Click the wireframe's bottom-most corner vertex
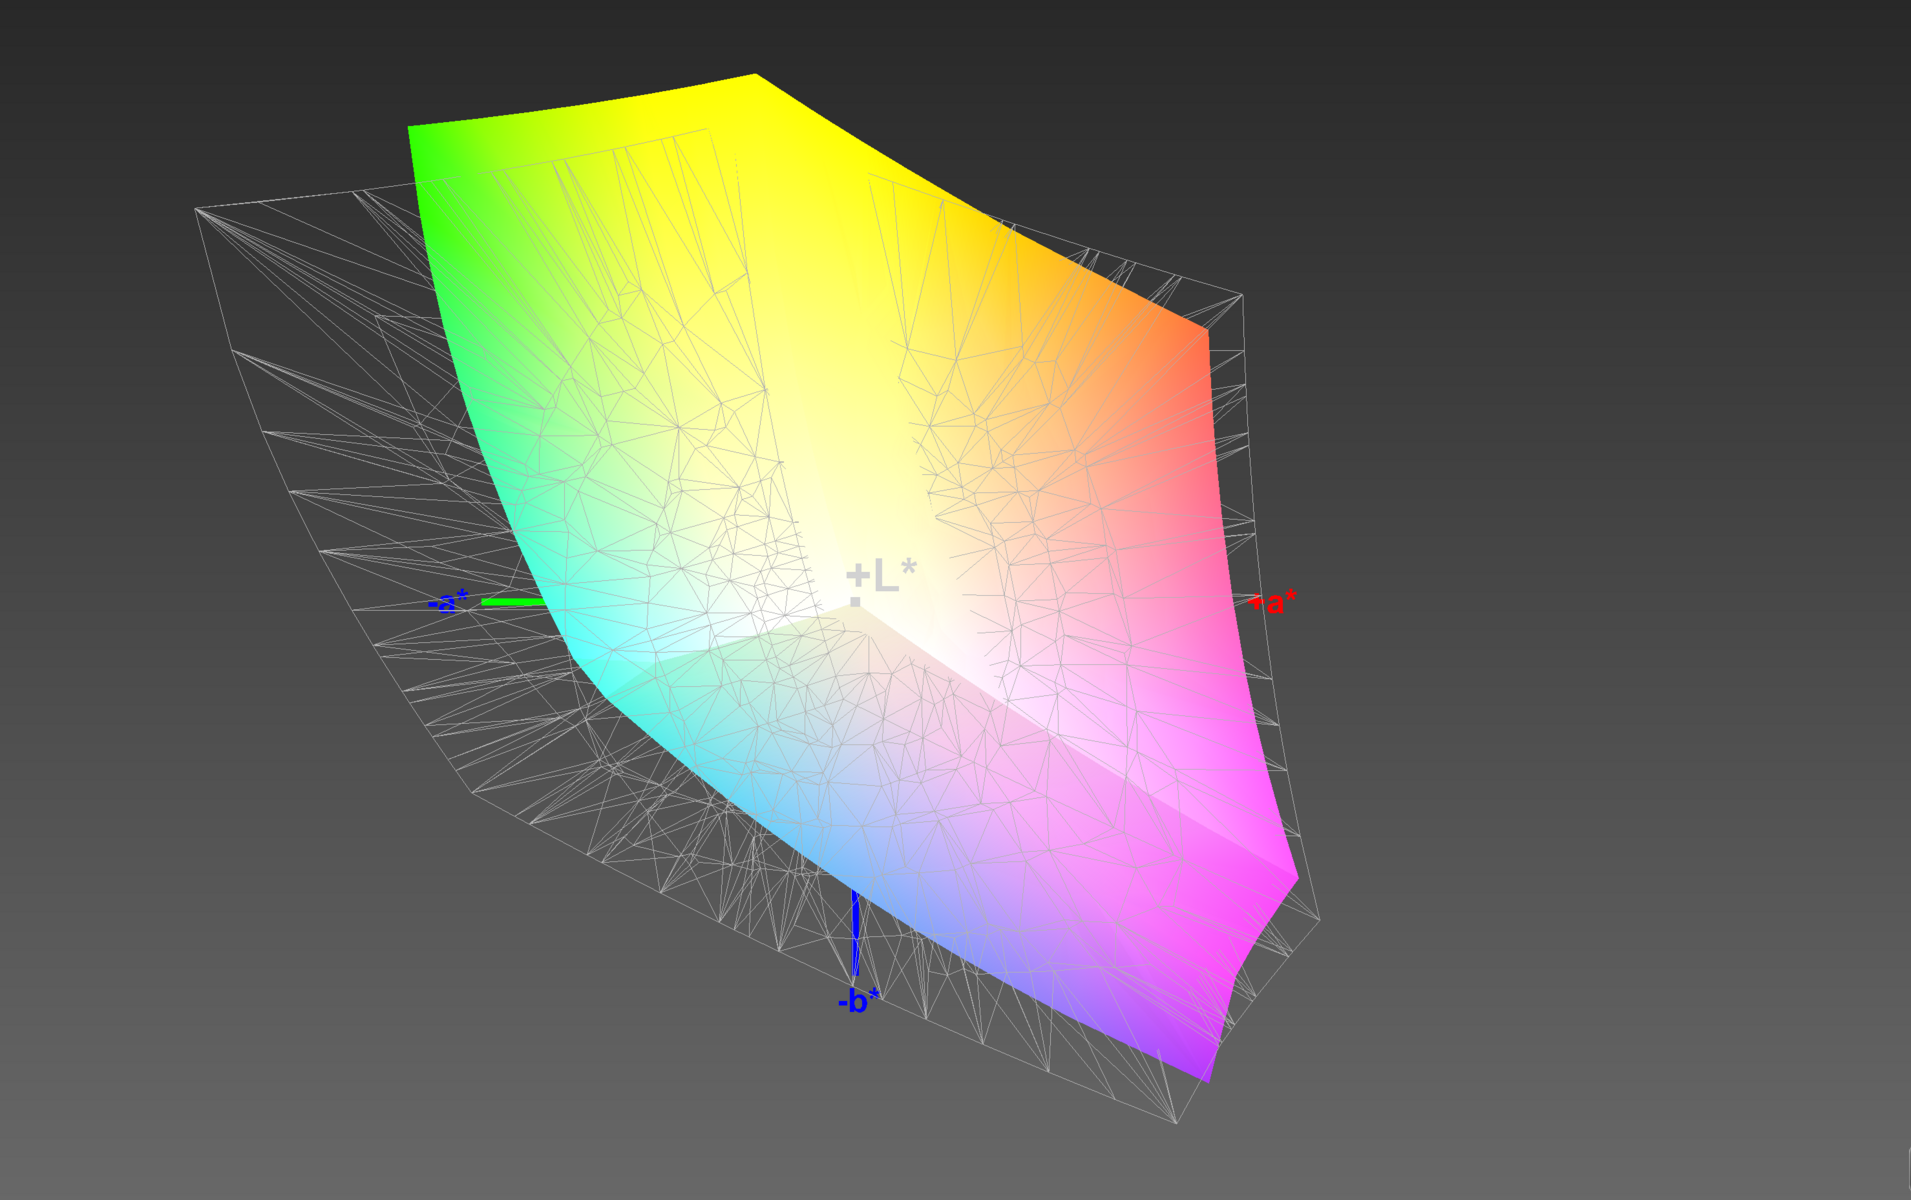 pos(1176,1123)
